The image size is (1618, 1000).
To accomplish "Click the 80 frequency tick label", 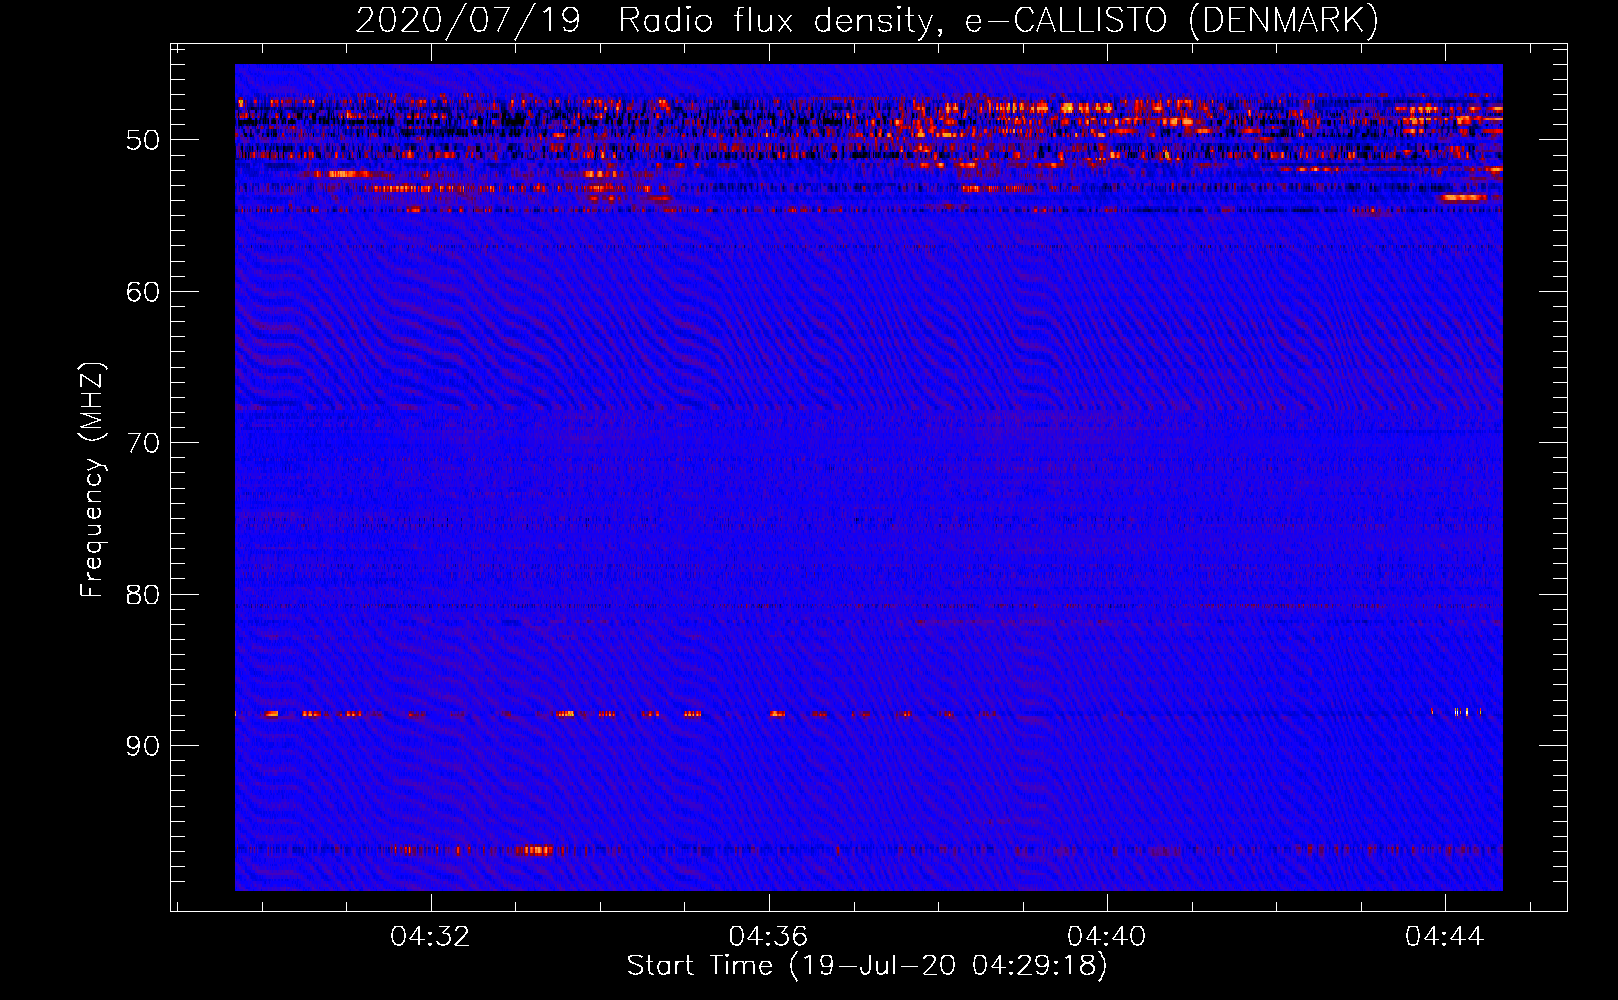I will [143, 595].
